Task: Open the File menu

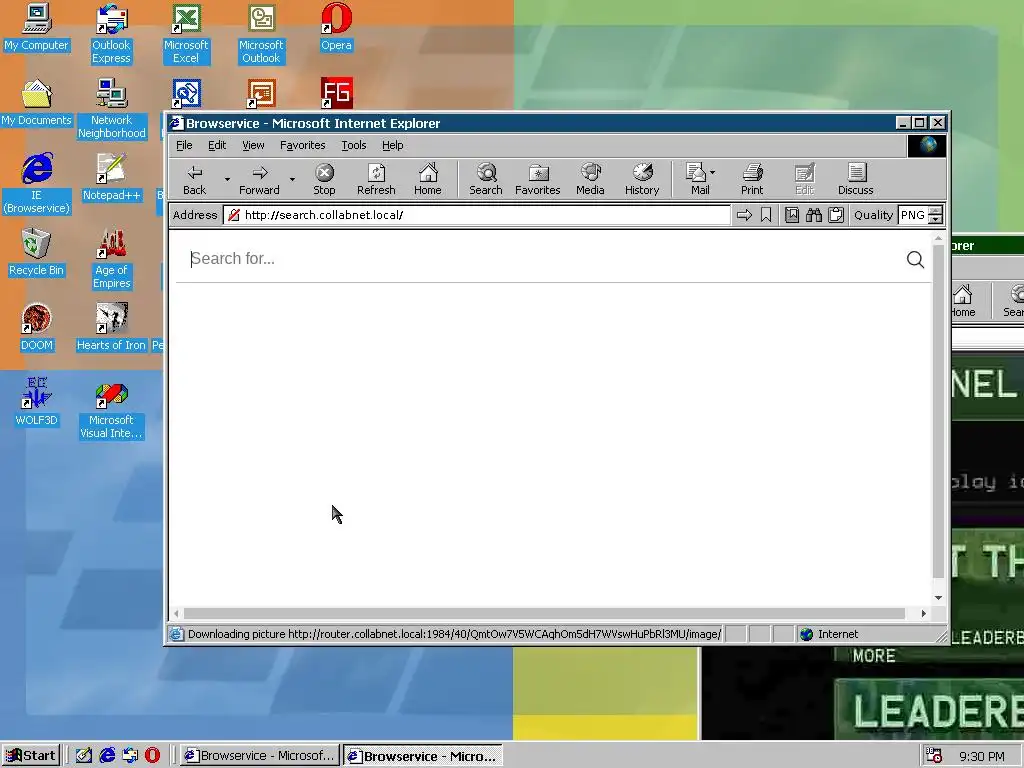Action: [x=184, y=145]
